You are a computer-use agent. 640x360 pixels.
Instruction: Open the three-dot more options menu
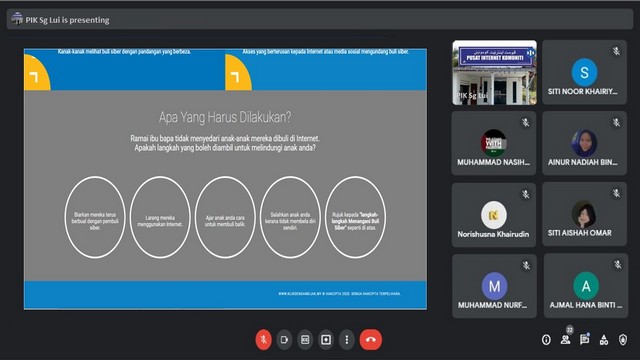pyautogui.click(x=347, y=340)
